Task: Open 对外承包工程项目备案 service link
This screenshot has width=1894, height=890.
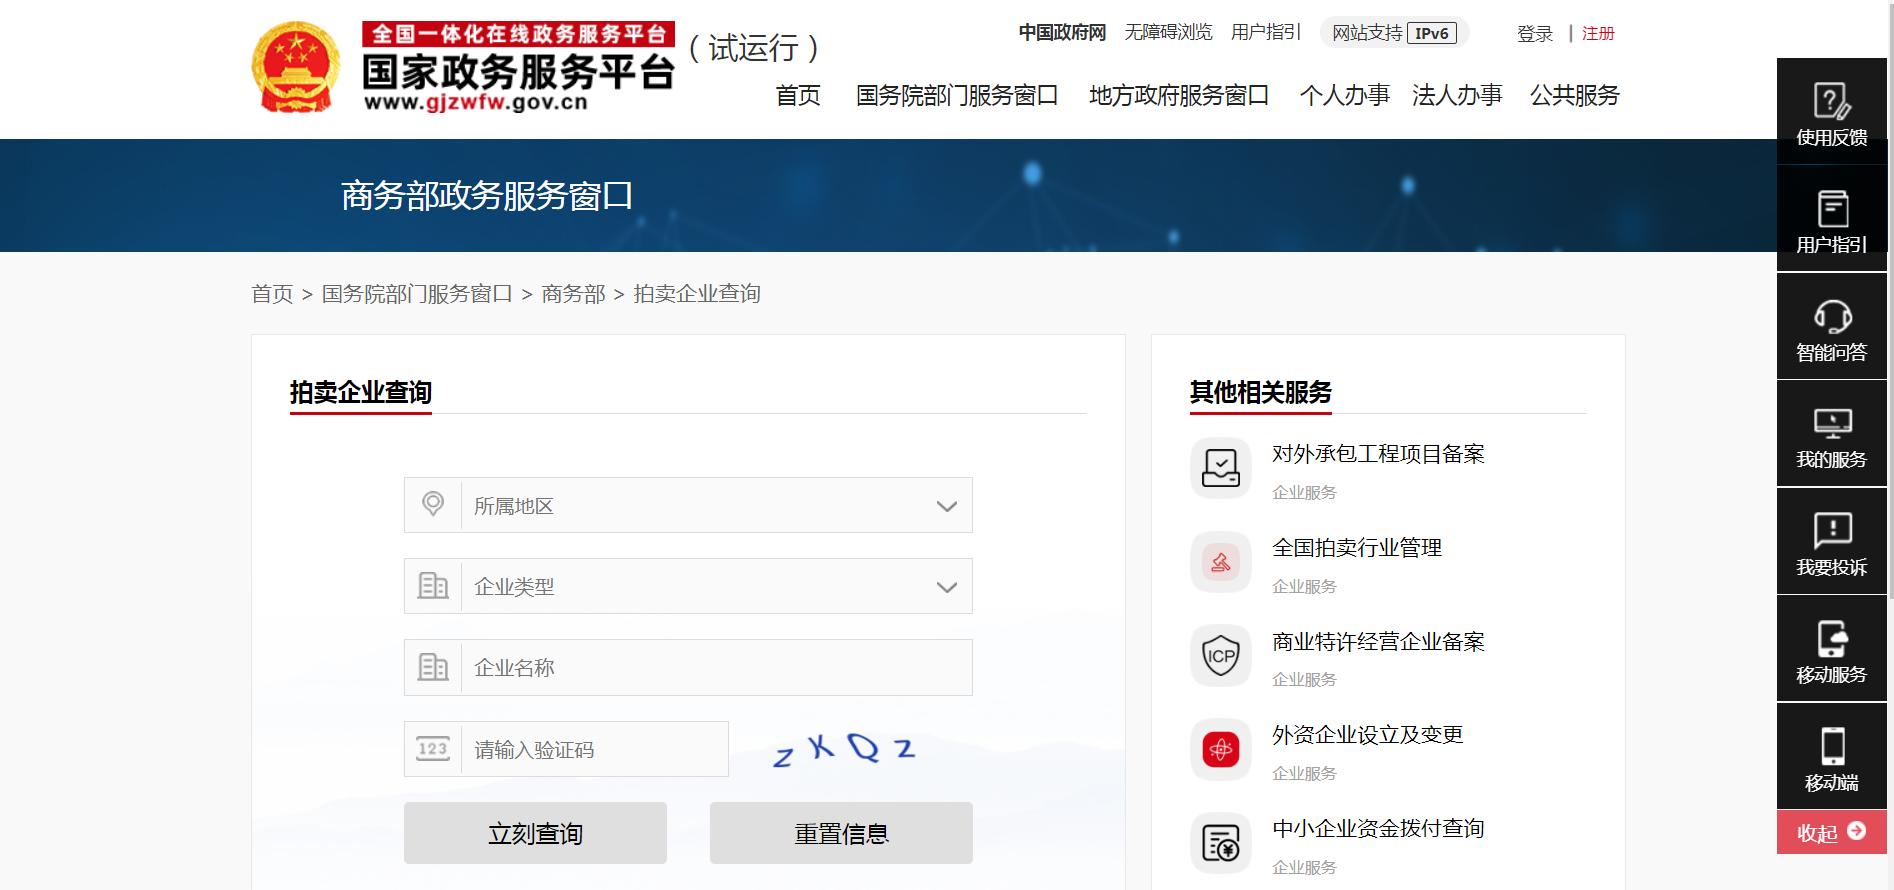Action: point(1378,454)
